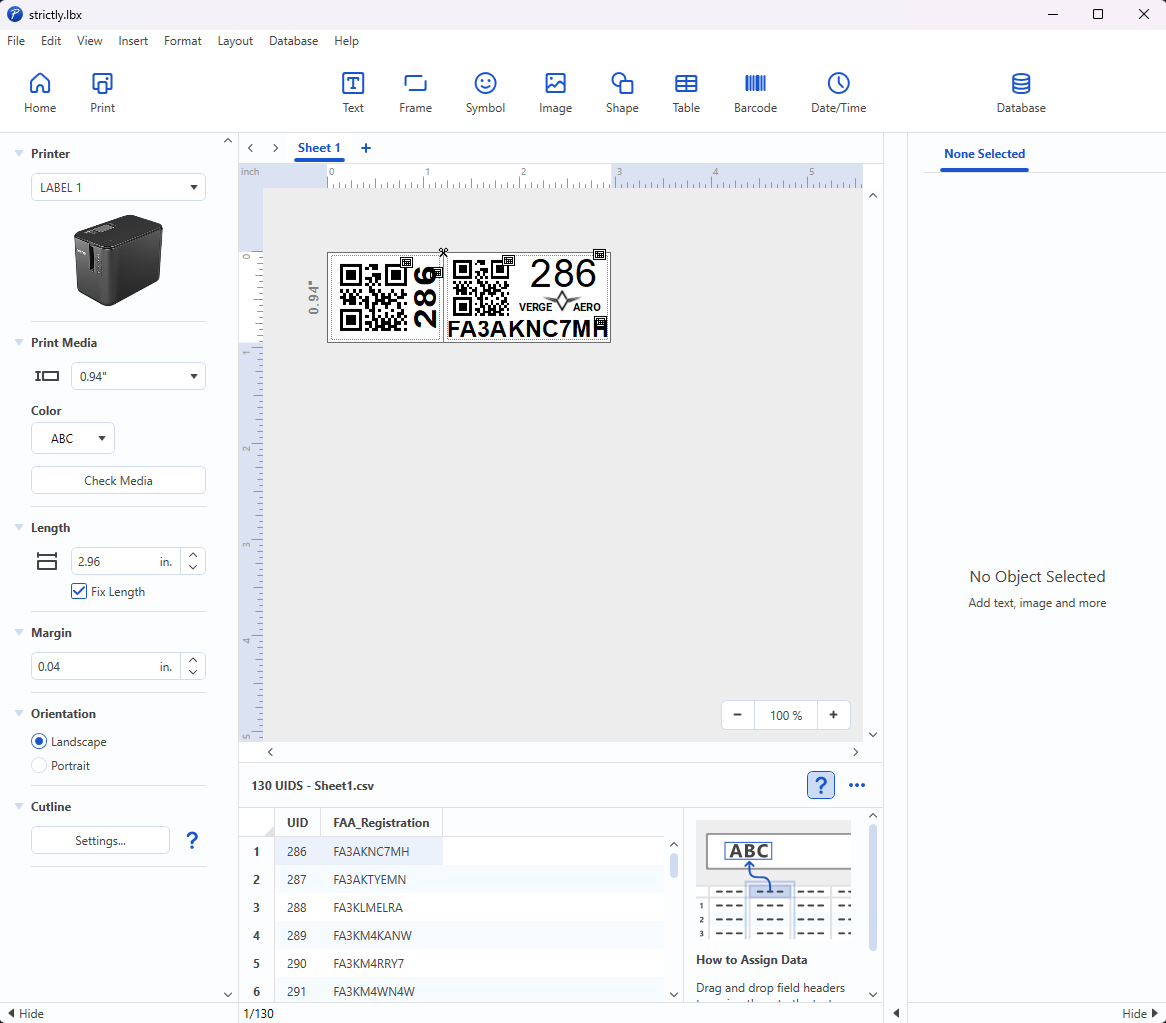Open the Cutline Settings dialog

(x=100, y=840)
